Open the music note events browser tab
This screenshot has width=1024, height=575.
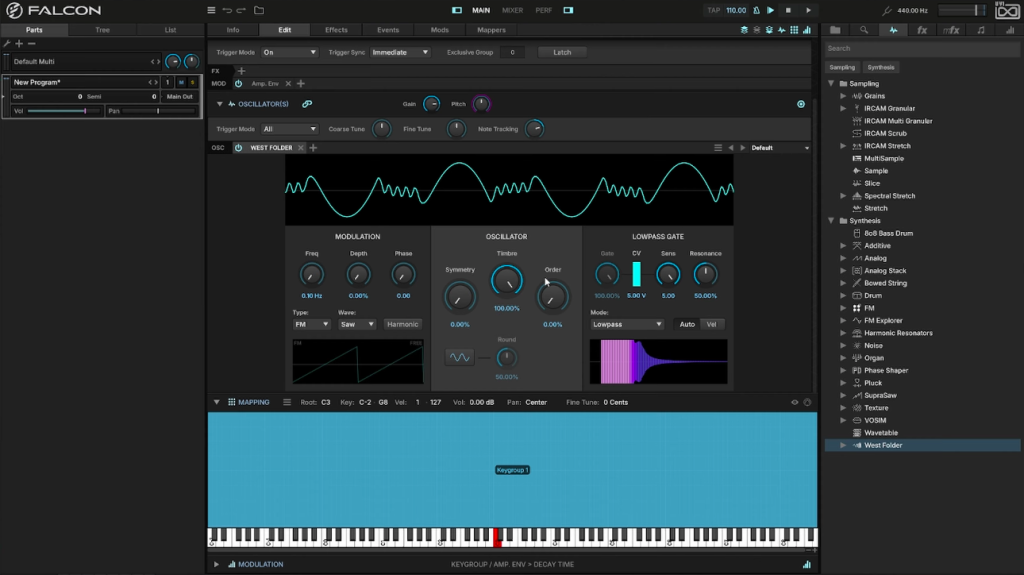click(981, 30)
